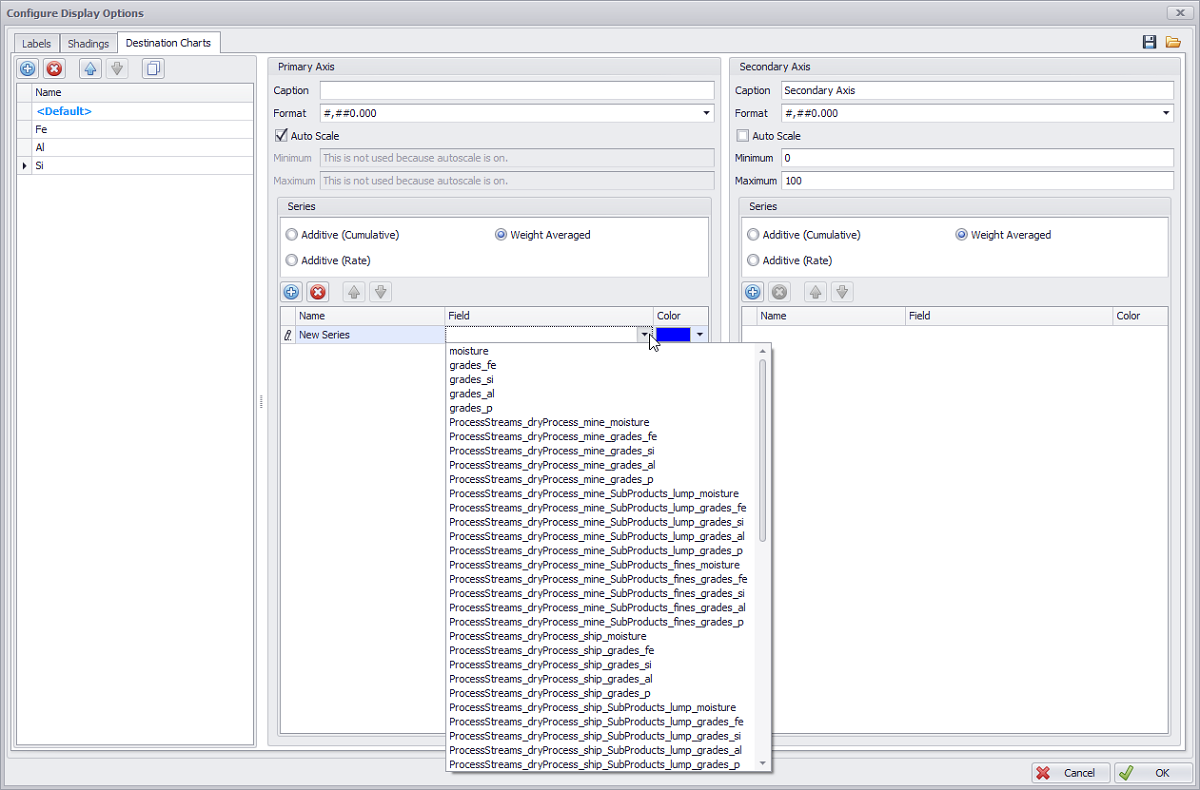This screenshot has width=1200, height=790.
Task: Open Secondary Axis Format dropdown
Action: click(x=1166, y=113)
